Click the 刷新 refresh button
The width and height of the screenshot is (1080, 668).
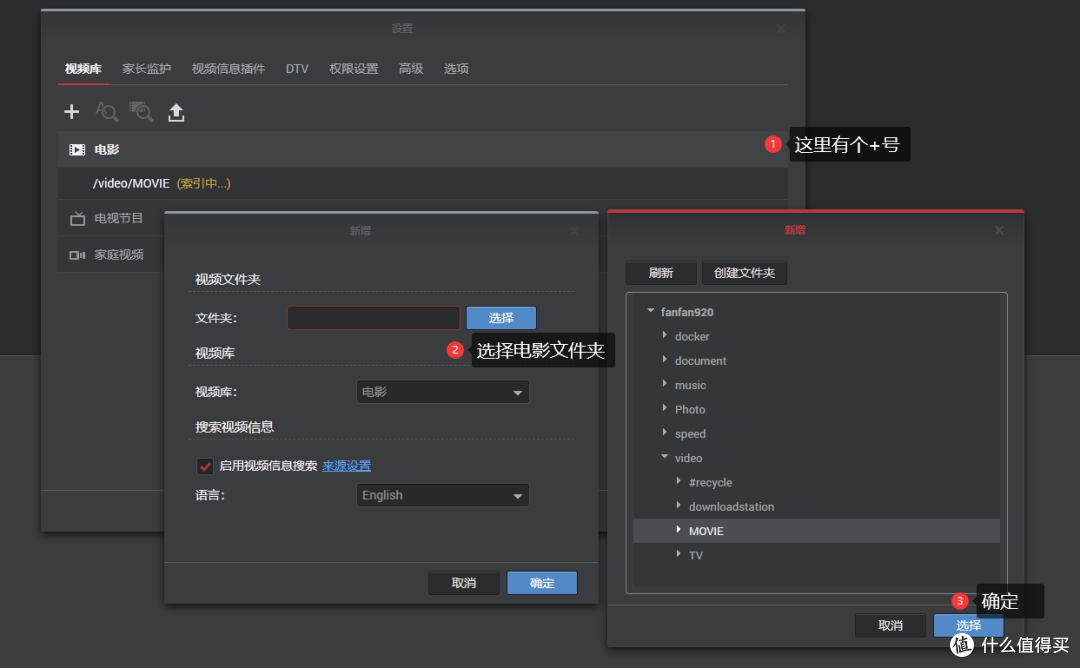click(x=661, y=273)
